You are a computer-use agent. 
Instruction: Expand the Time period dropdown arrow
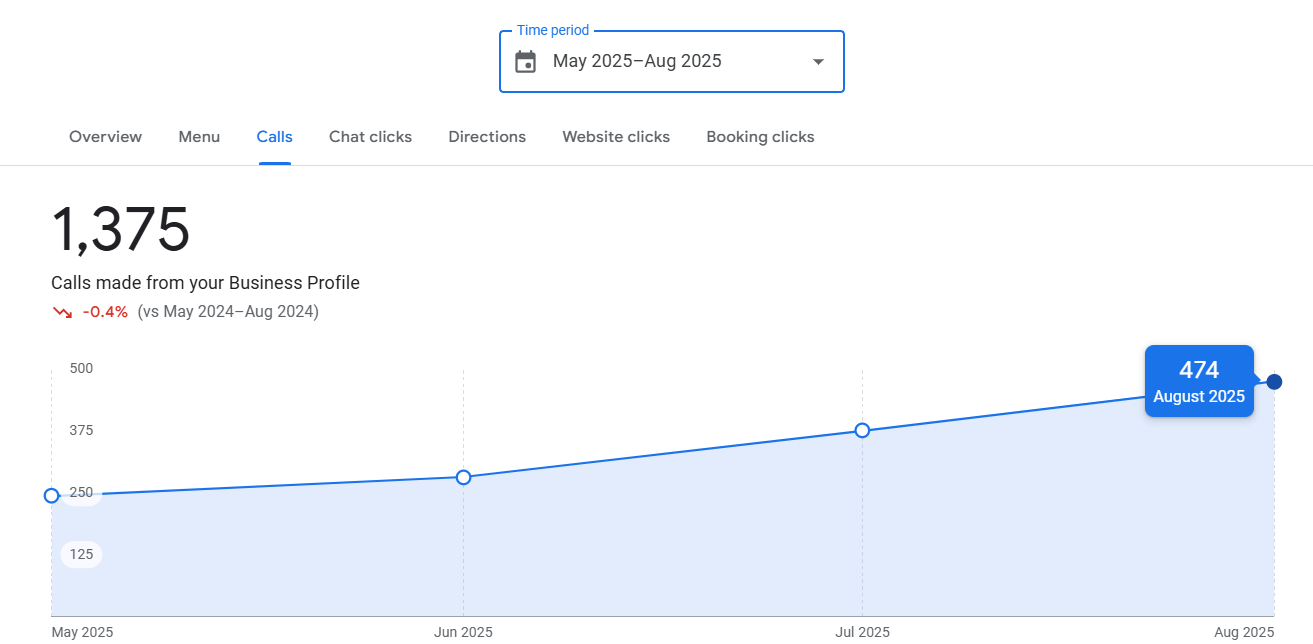pyautogui.click(x=818, y=62)
